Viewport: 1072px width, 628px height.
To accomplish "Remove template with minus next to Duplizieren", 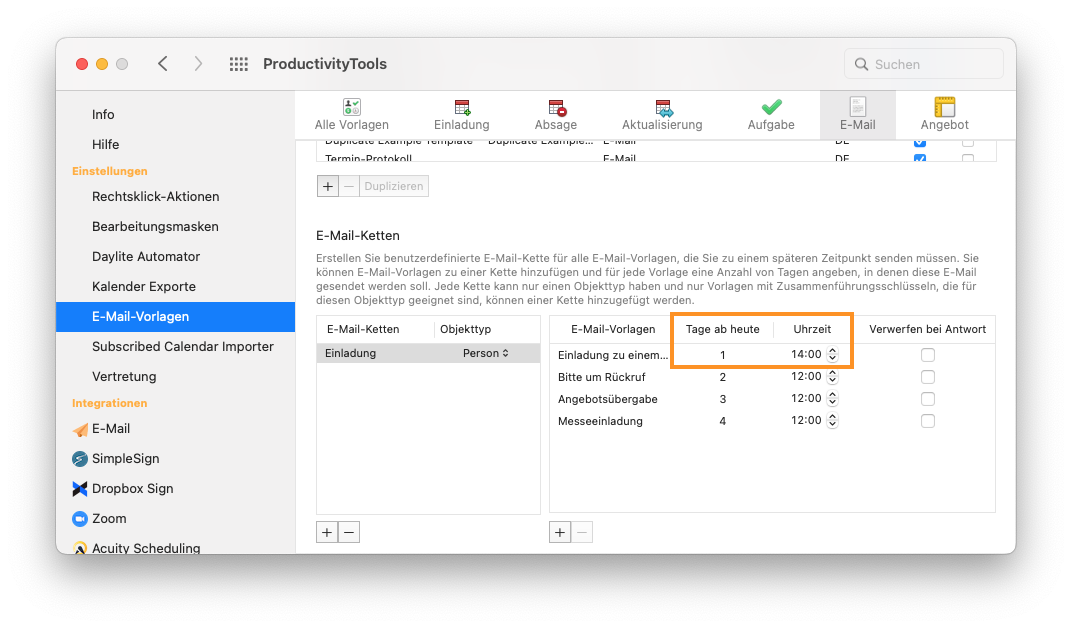I will 349,186.
